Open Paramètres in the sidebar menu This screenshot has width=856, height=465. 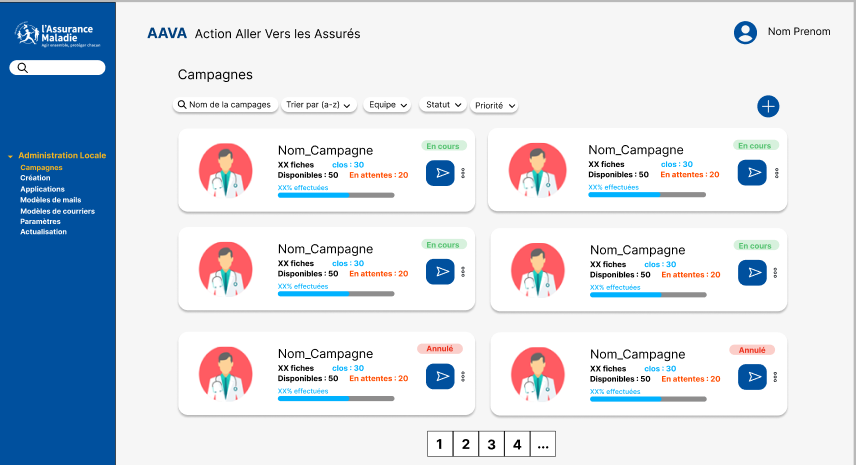click(x=41, y=221)
